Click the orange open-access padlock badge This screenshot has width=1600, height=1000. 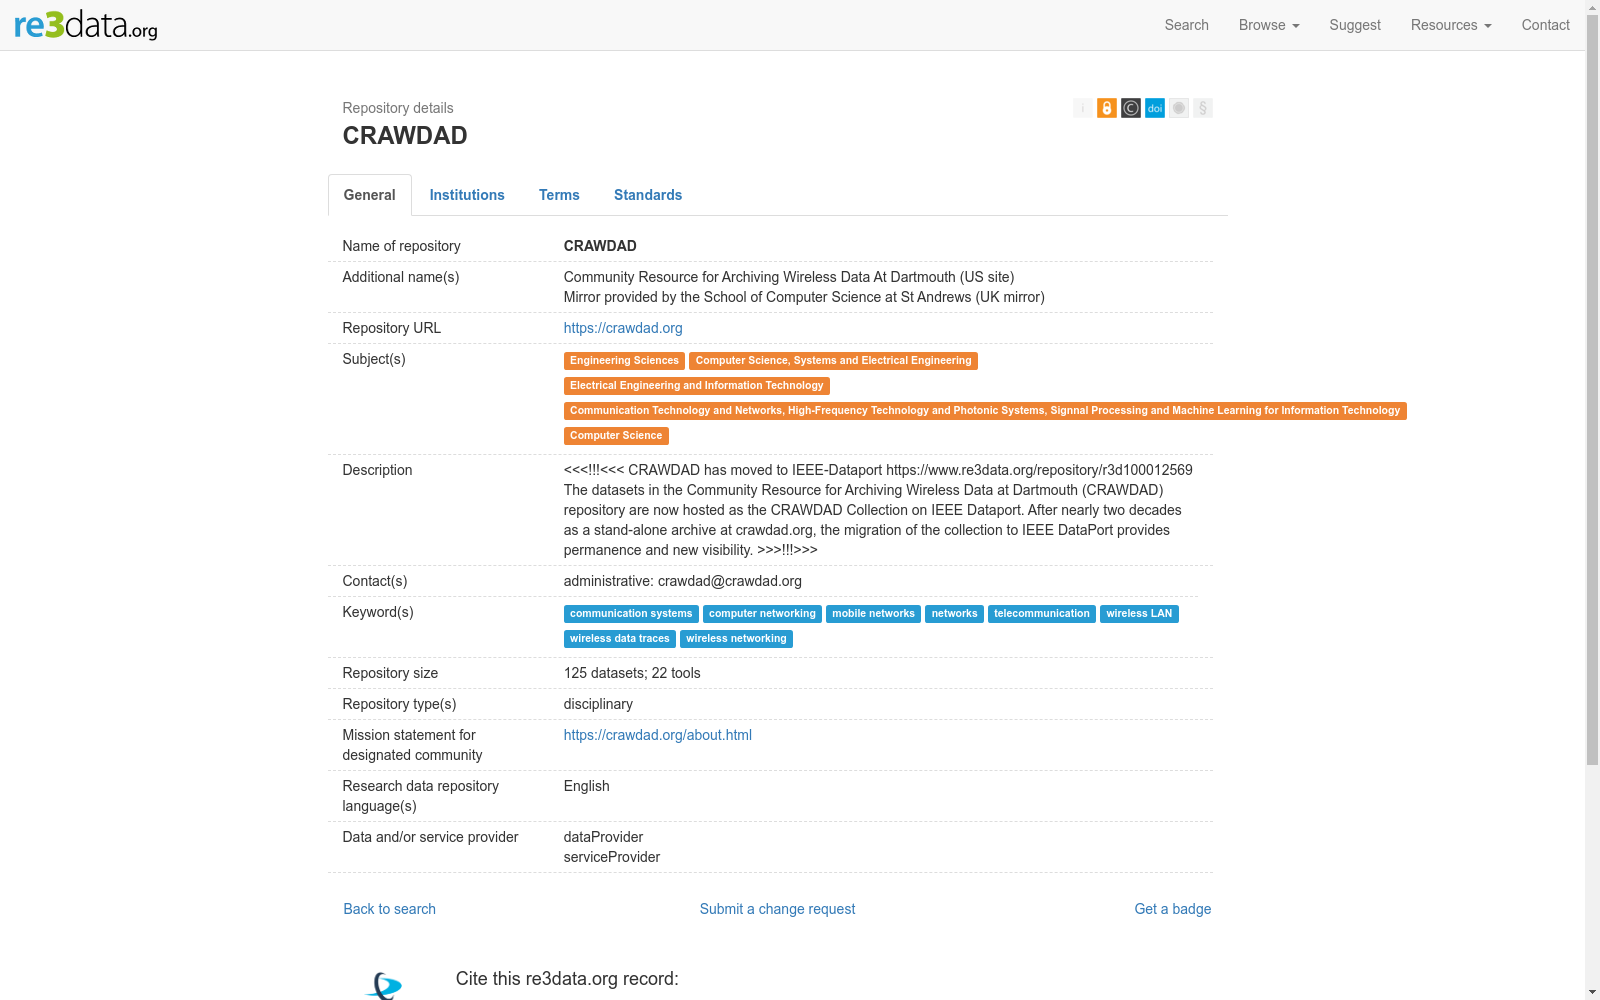(1107, 108)
